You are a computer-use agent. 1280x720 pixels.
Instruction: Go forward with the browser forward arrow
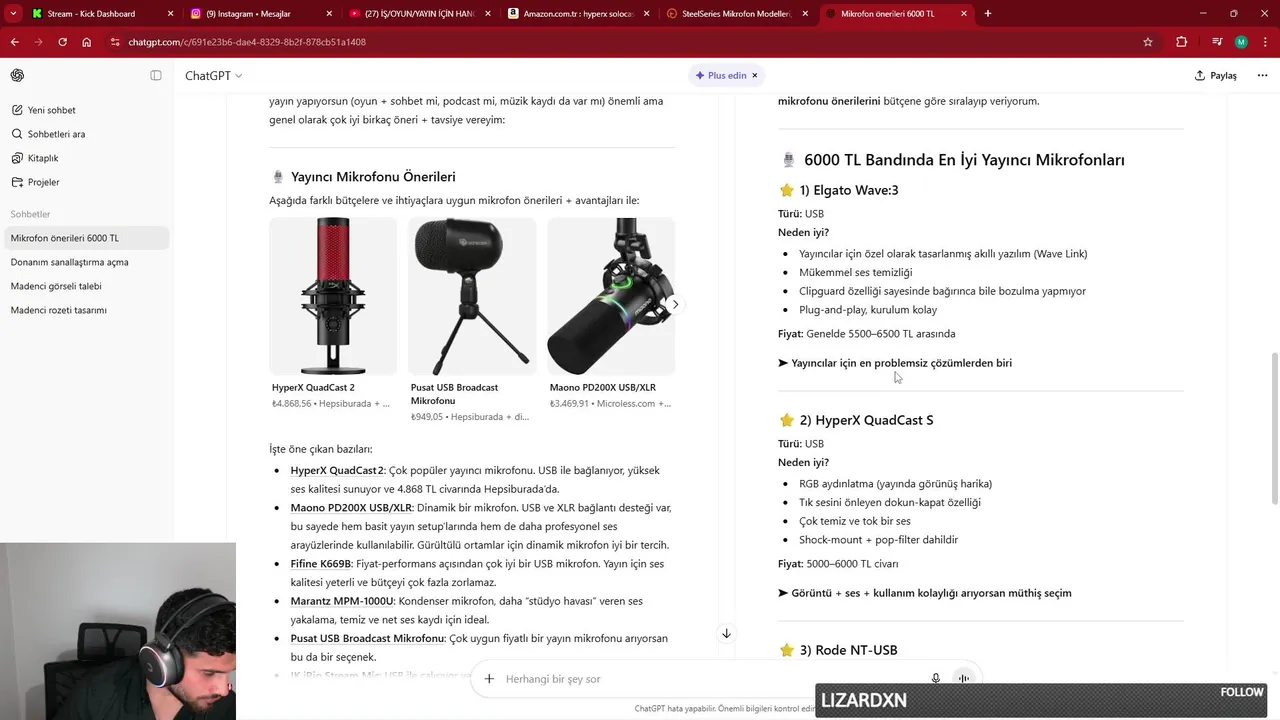tap(38, 42)
